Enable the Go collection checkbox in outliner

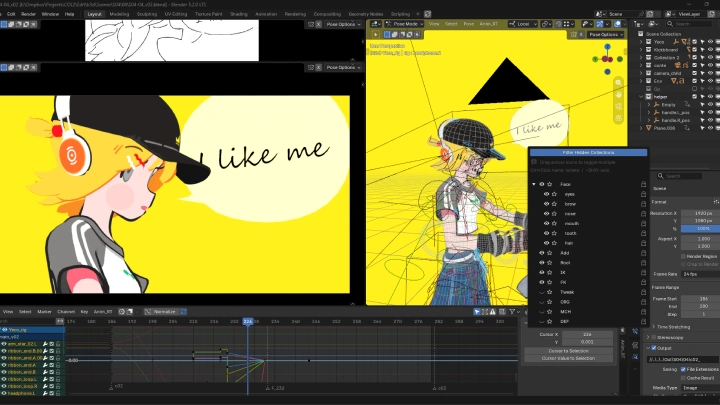coord(694,89)
